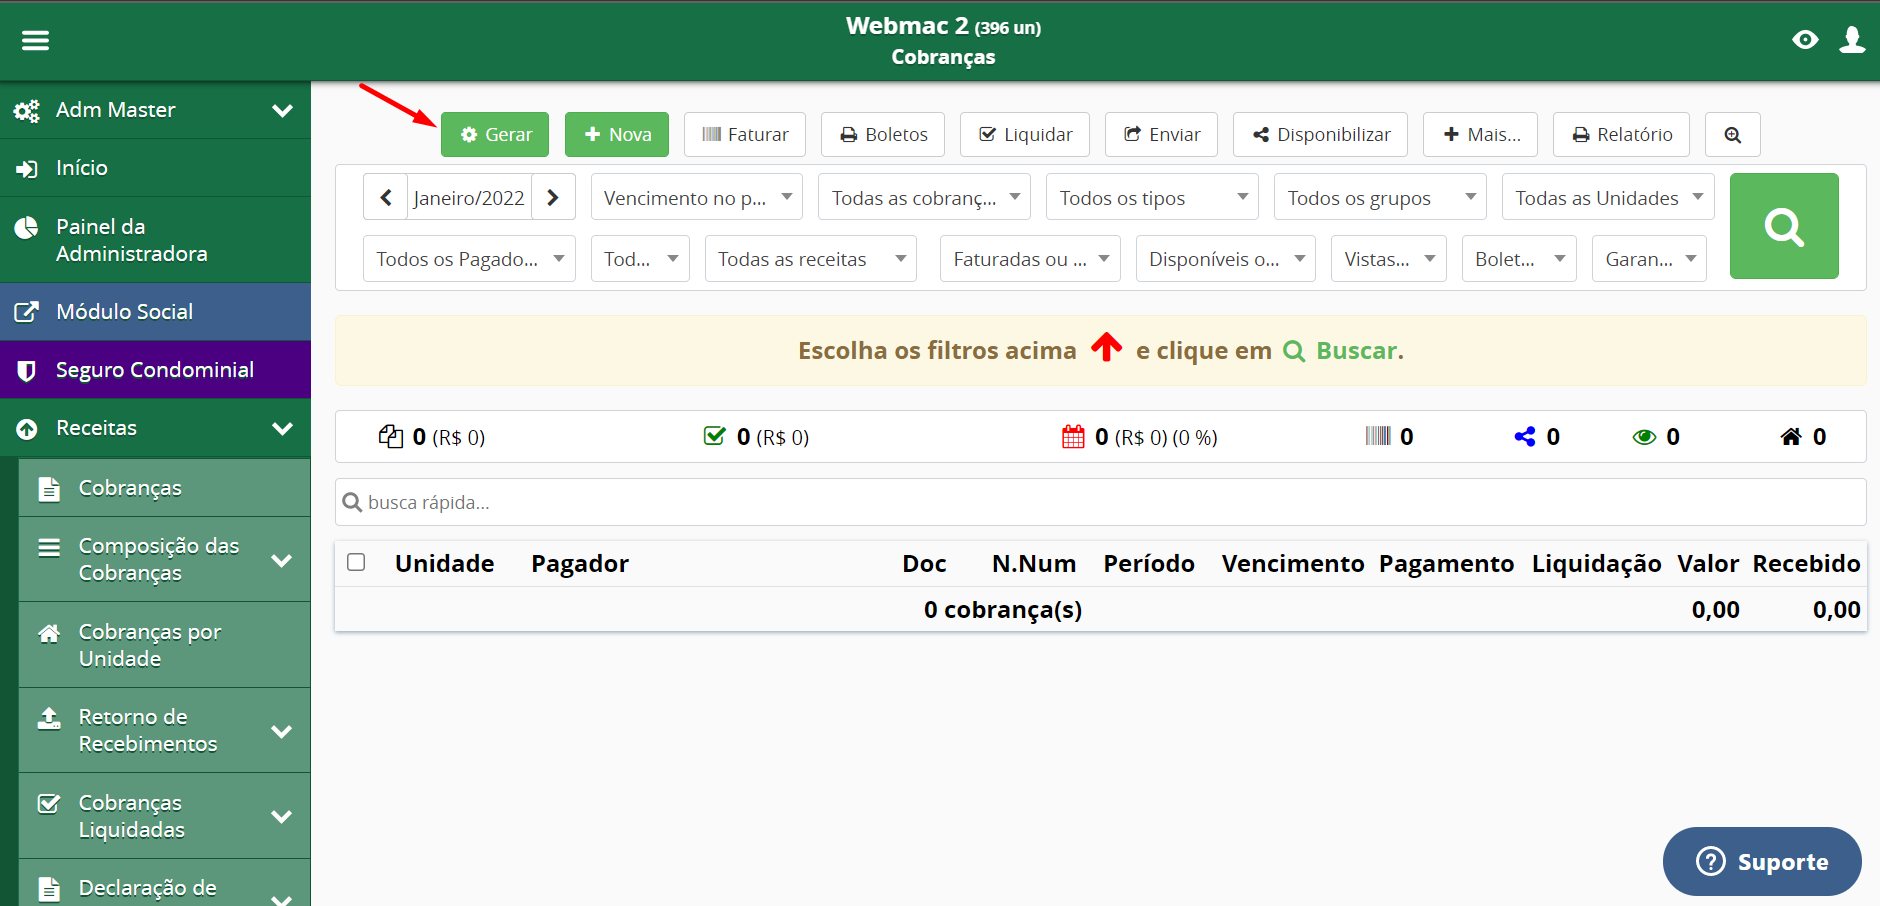Open the Relatório button
The height and width of the screenshot is (906, 1880).
point(1621,134)
